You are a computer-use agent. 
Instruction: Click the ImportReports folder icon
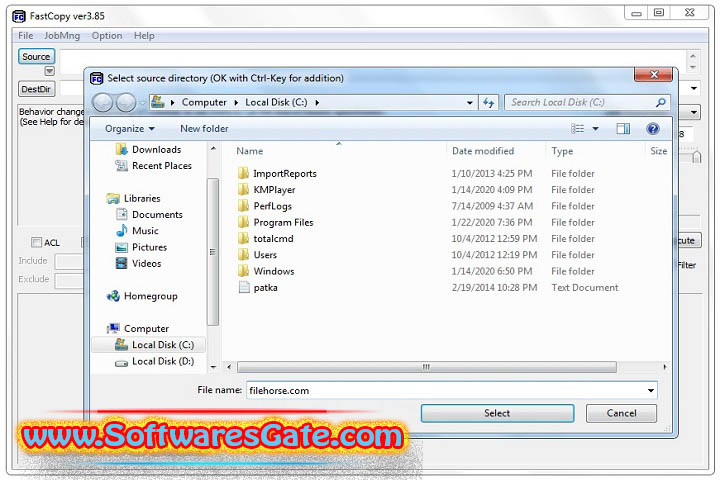click(243, 173)
